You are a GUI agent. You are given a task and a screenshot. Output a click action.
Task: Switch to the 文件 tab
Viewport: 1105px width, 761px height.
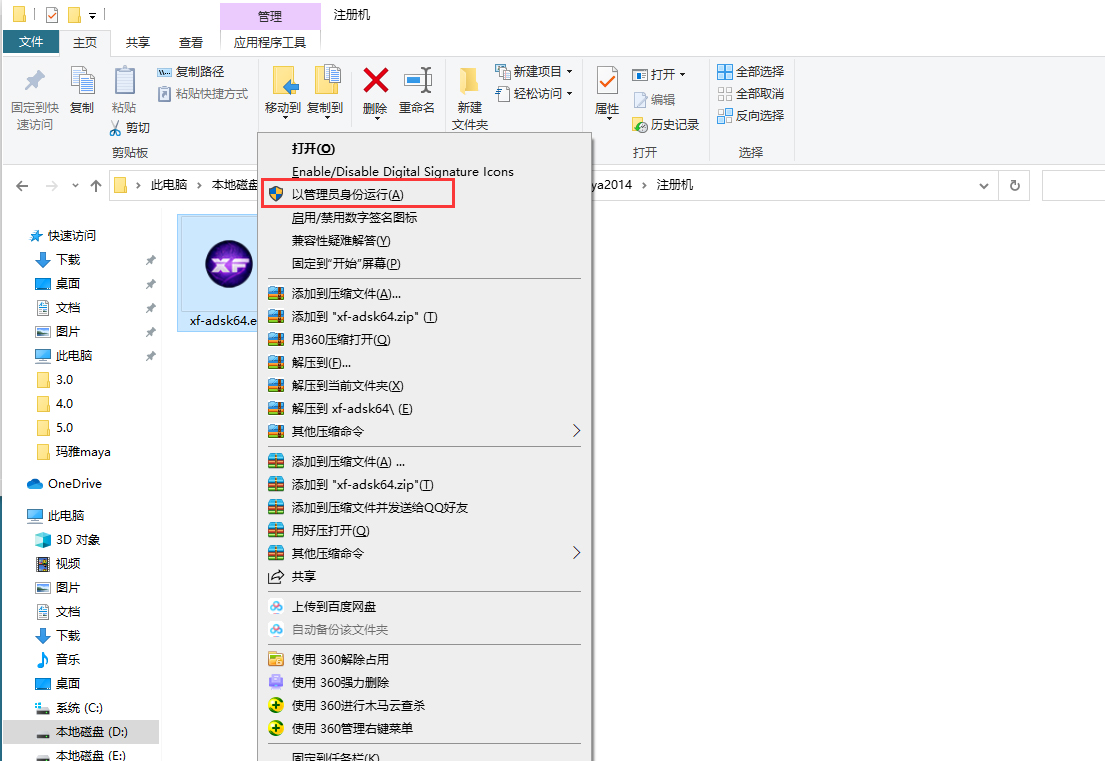[x=30, y=42]
